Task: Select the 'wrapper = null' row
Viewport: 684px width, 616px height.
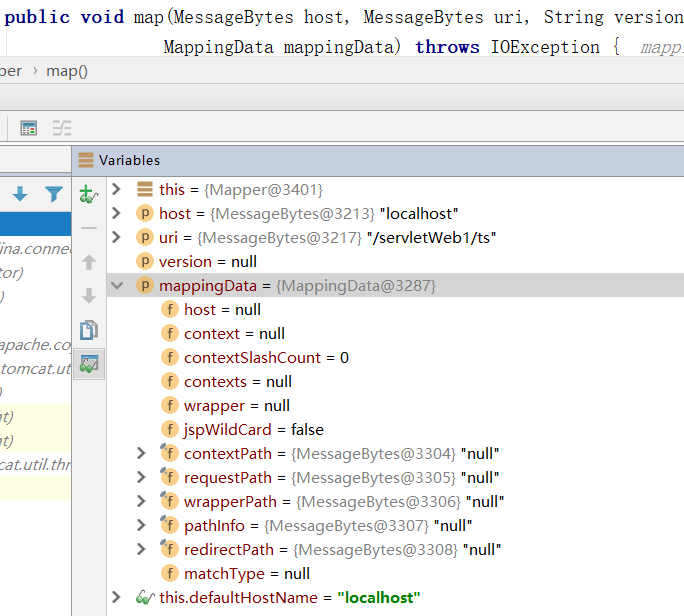Action: click(x=395, y=406)
